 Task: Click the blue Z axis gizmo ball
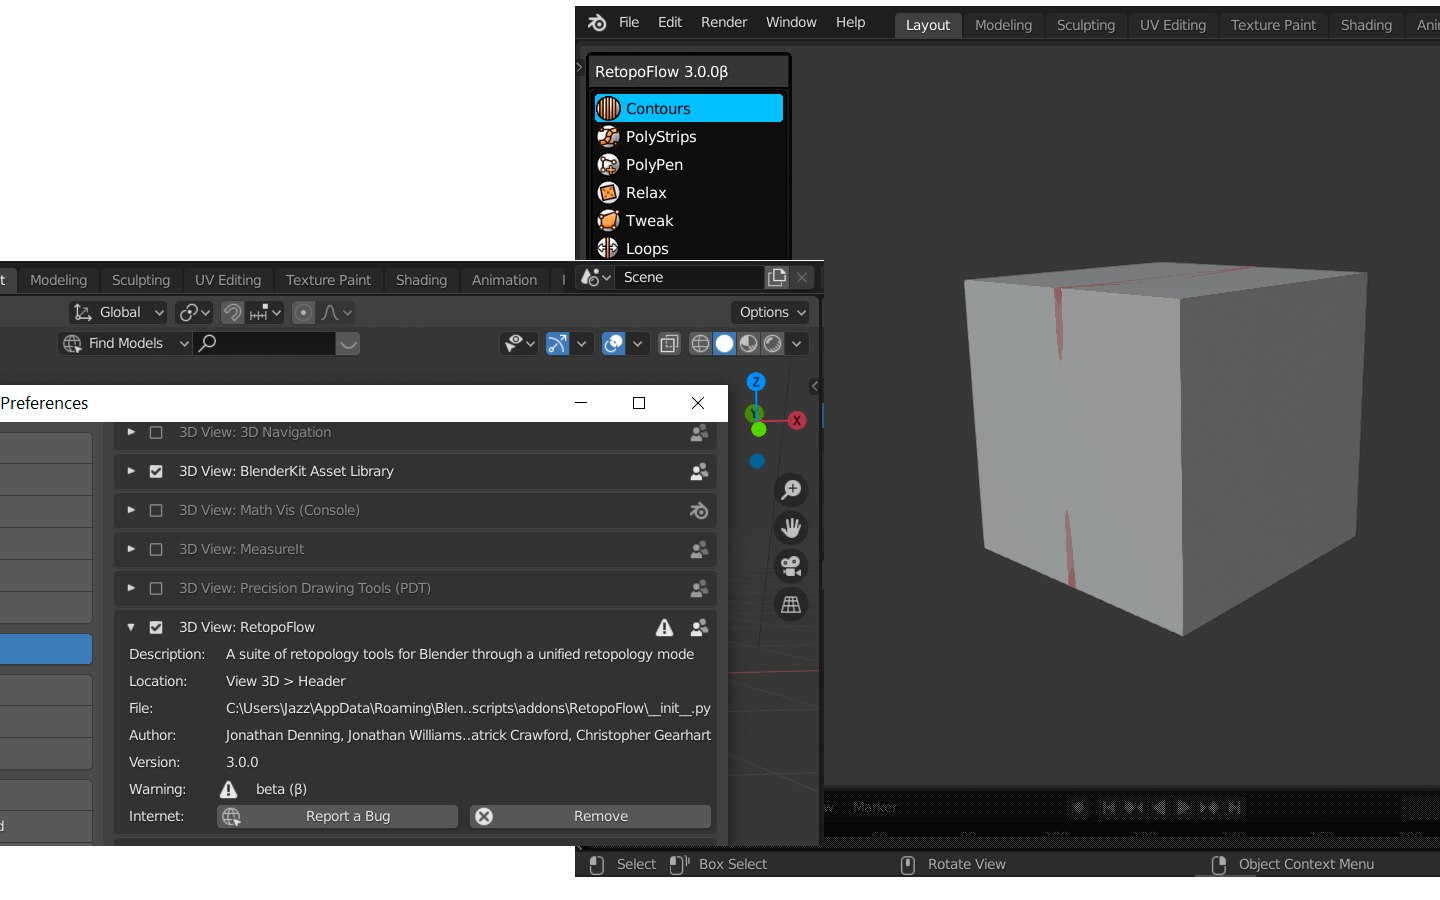tap(756, 382)
